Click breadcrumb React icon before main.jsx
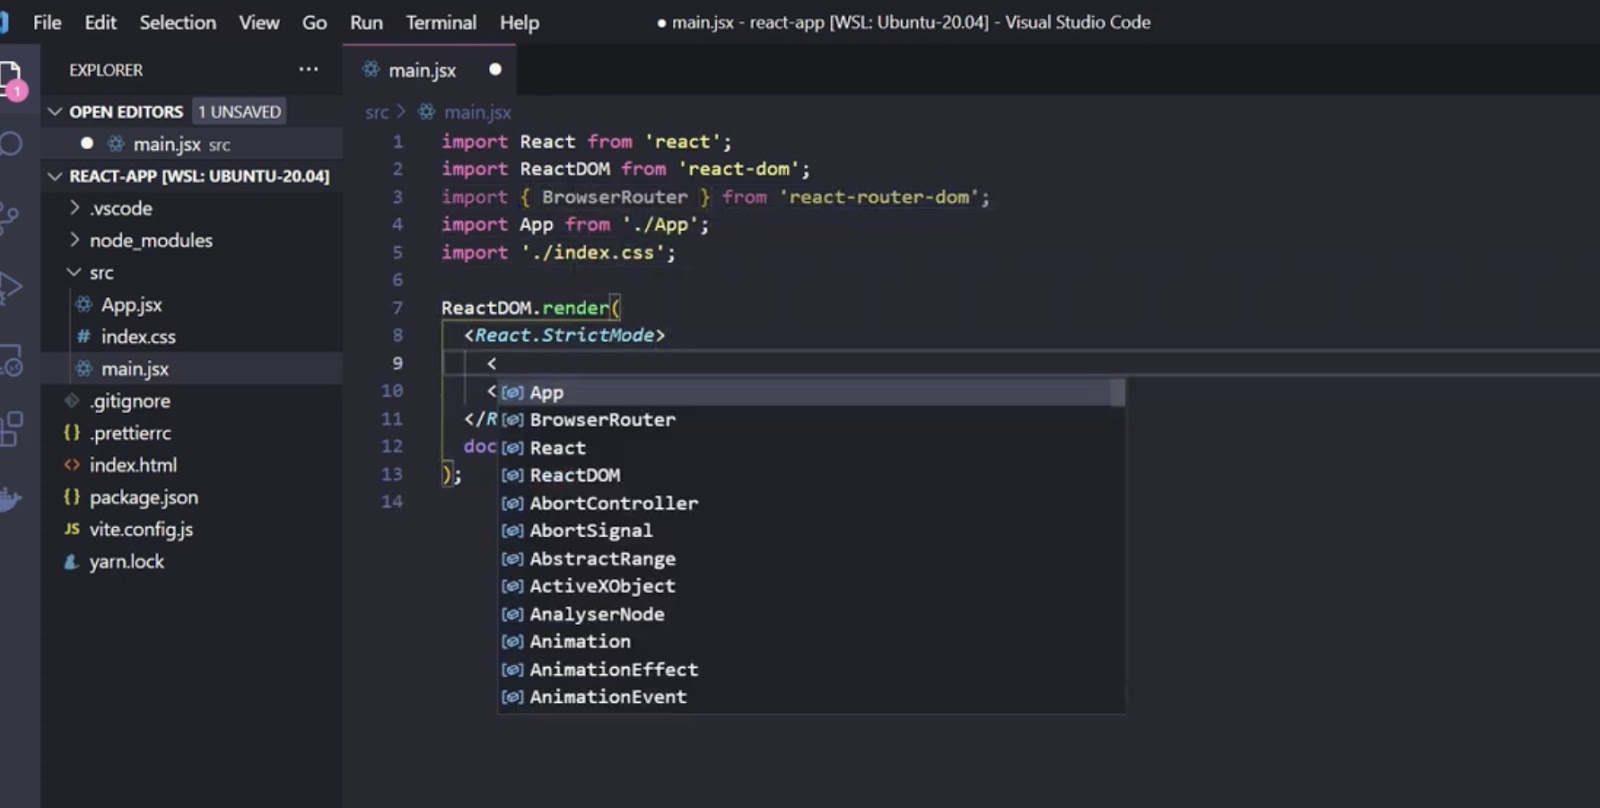The image size is (1600, 808). click(x=426, y=112)
